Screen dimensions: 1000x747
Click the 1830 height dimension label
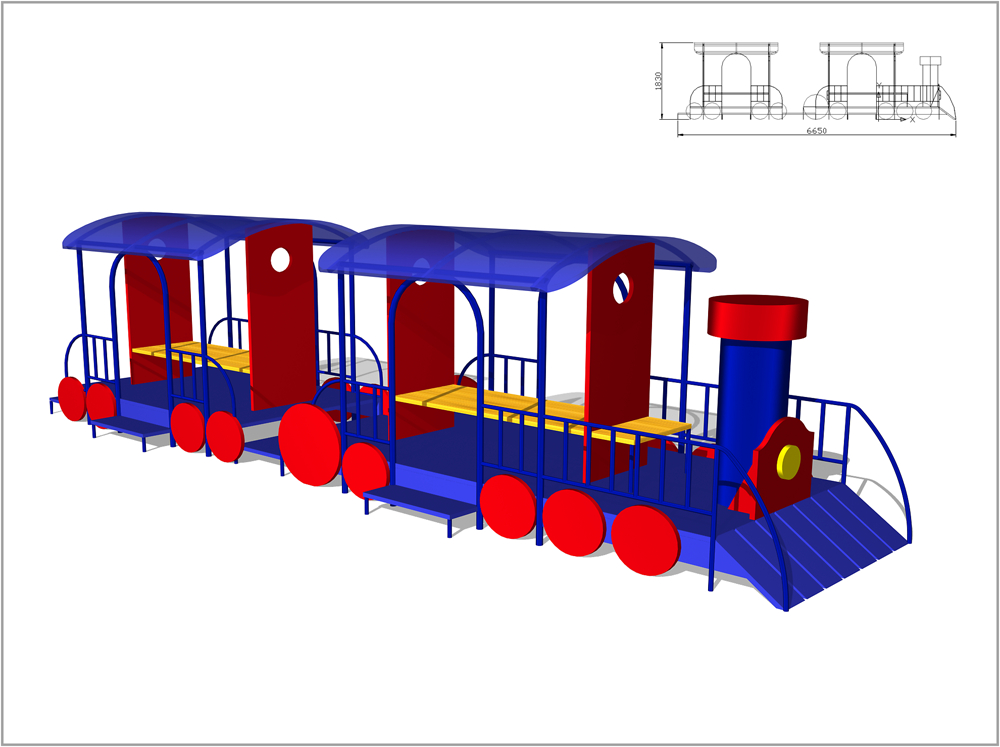pyautogui.click(x=658, y=80)
